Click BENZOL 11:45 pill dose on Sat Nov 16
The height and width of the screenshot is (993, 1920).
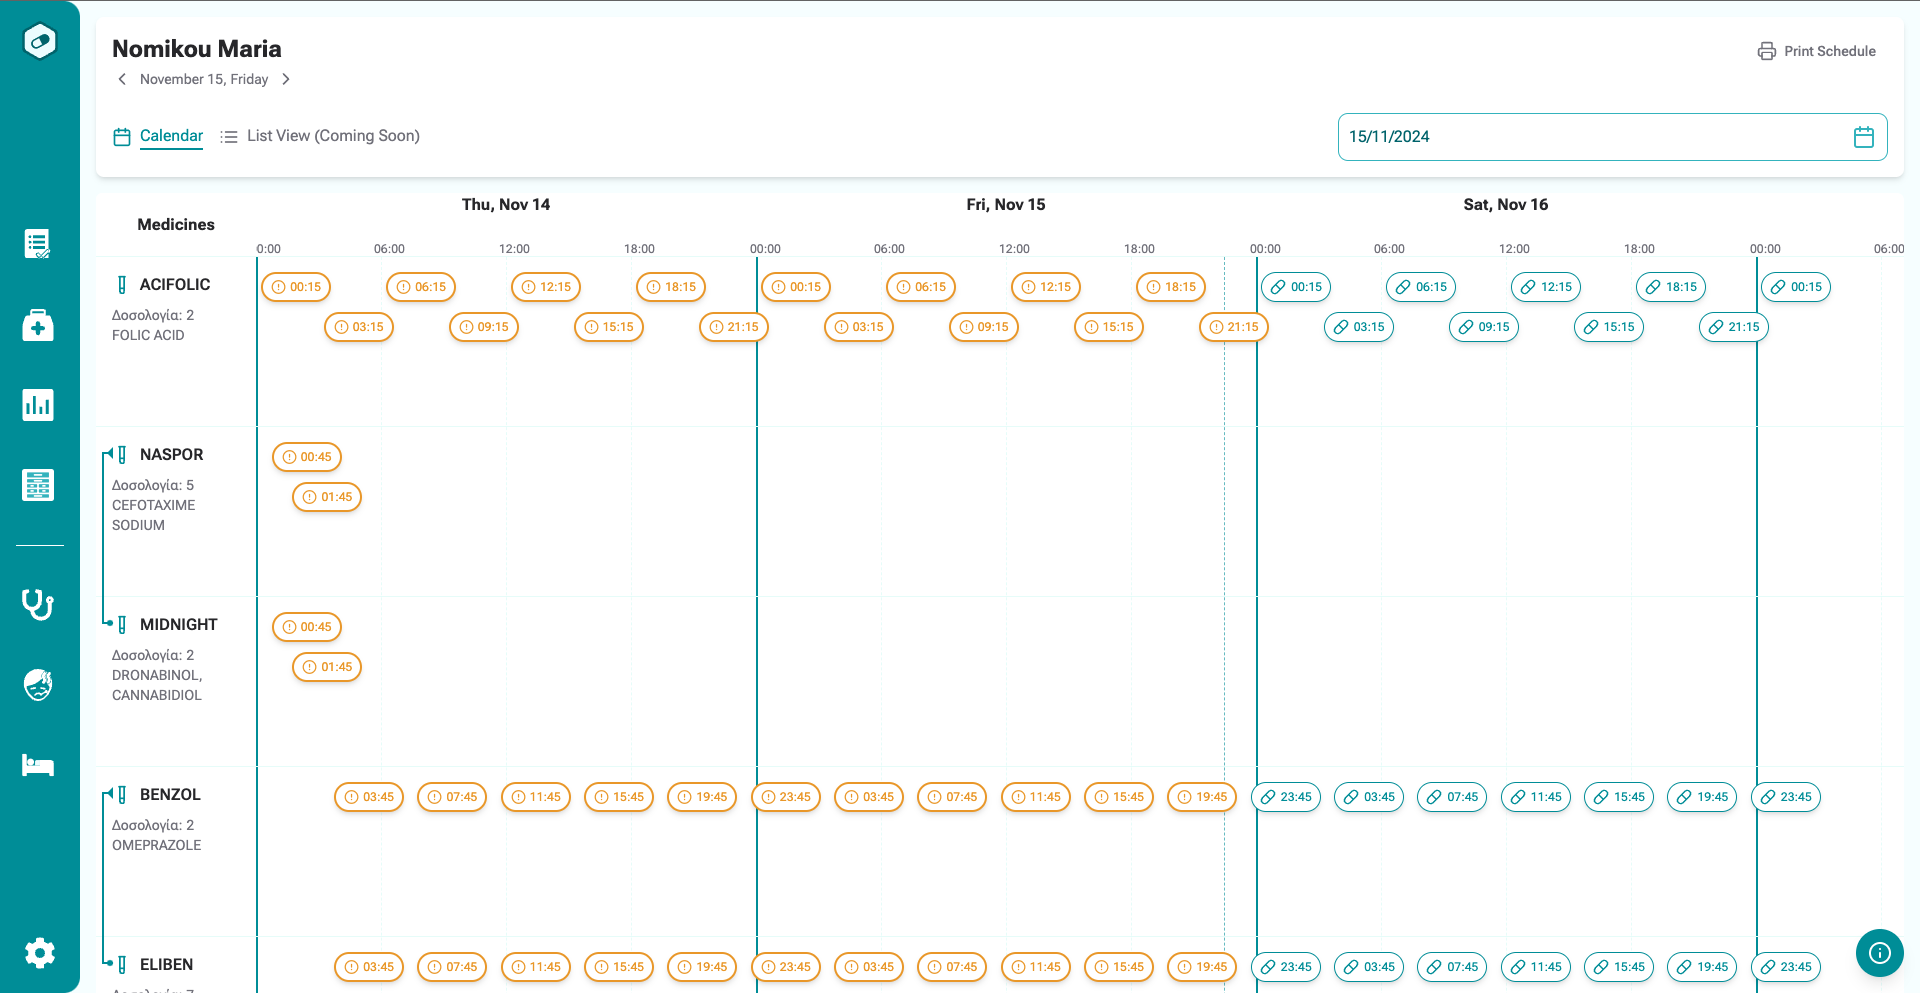[x=1536, y=797]
